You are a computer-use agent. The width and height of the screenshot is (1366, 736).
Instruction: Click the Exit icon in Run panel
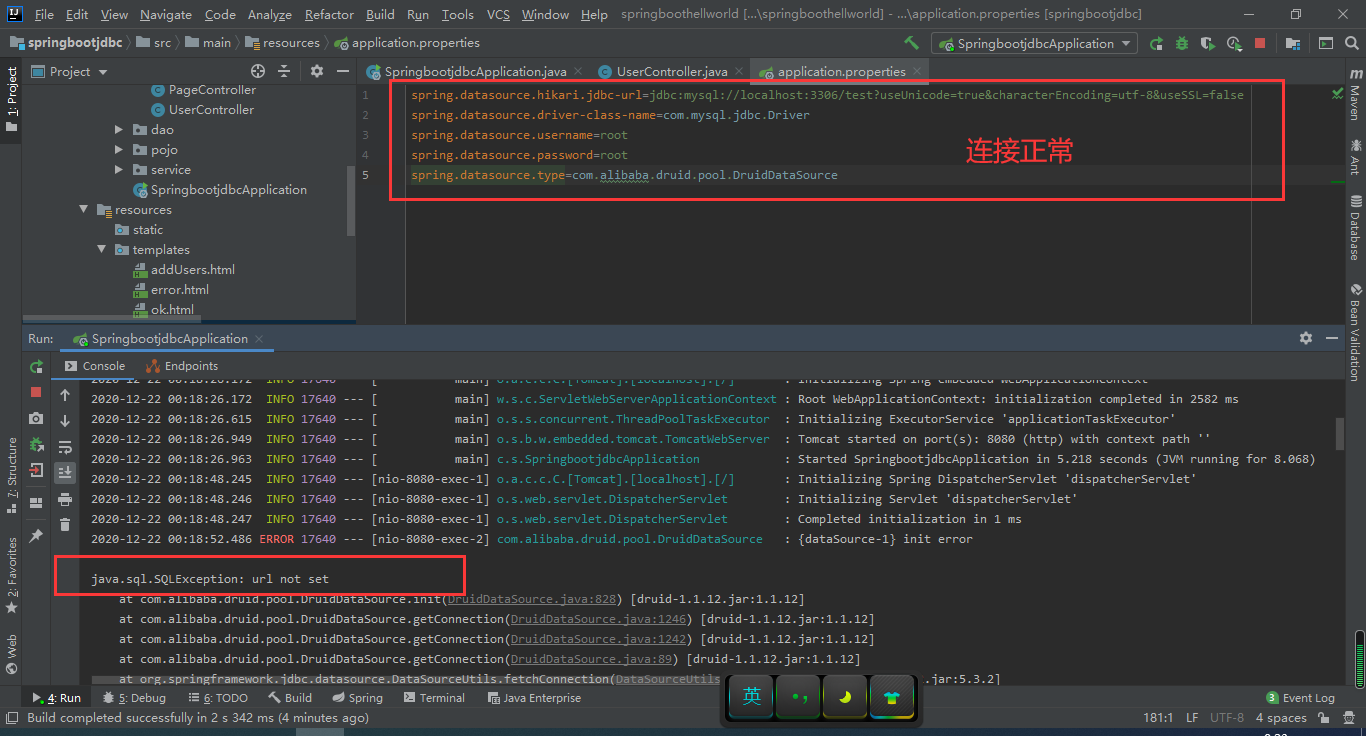36,470
